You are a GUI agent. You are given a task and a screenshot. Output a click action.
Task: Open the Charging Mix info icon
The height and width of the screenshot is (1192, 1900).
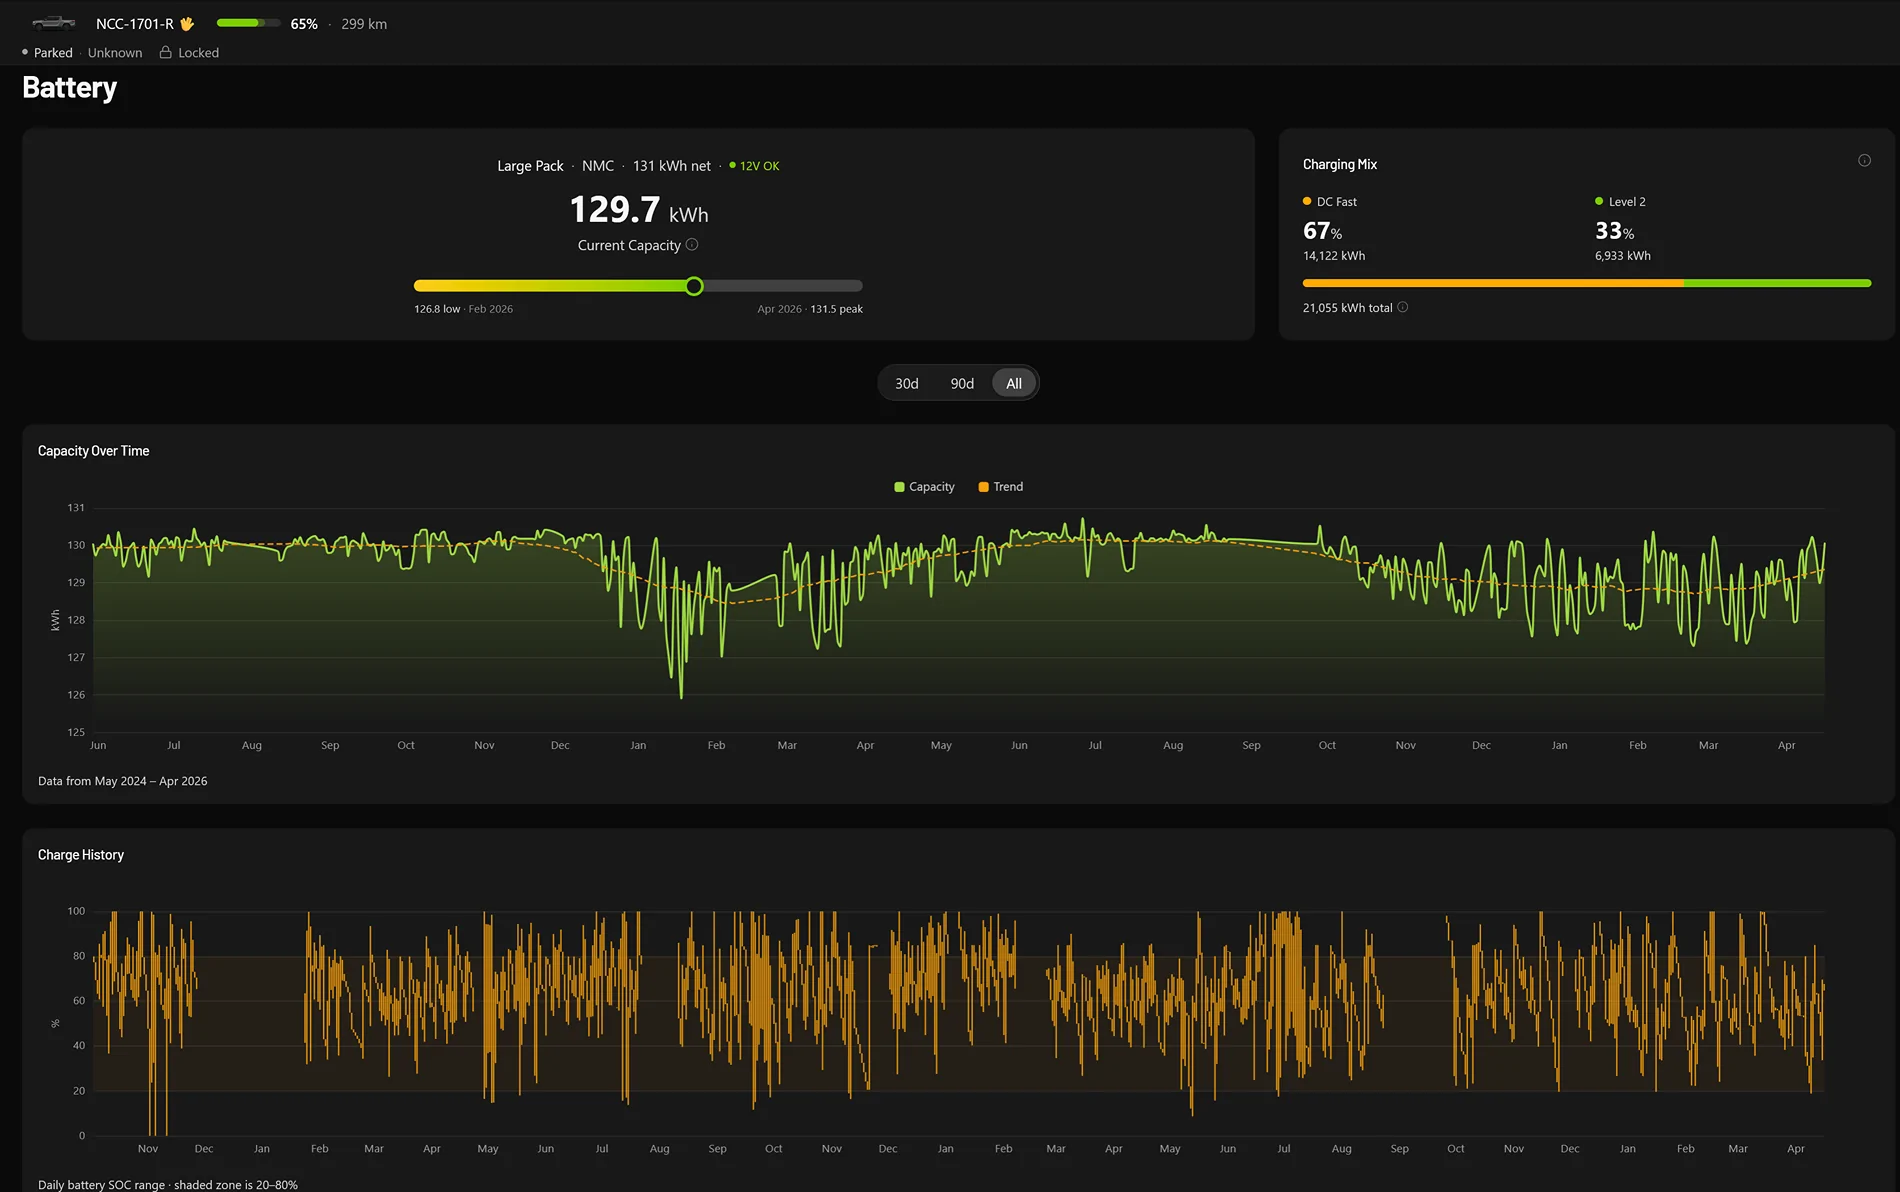click(1864, 160)
